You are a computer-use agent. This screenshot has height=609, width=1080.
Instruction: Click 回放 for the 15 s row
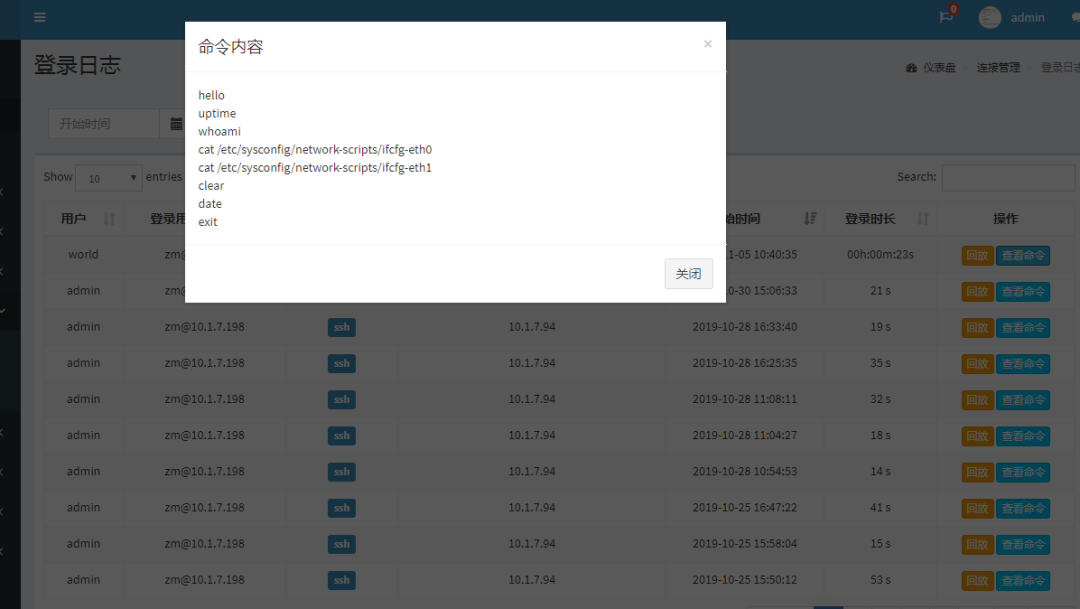pos(977,545)
